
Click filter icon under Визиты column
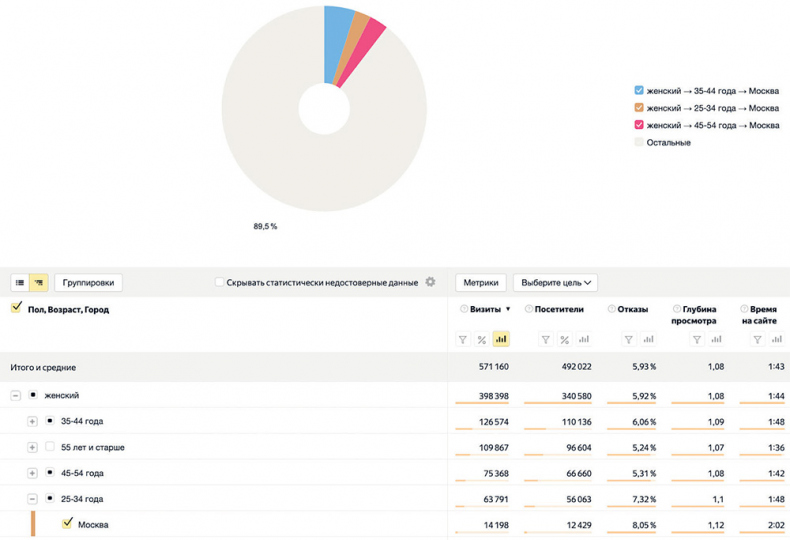463,340
